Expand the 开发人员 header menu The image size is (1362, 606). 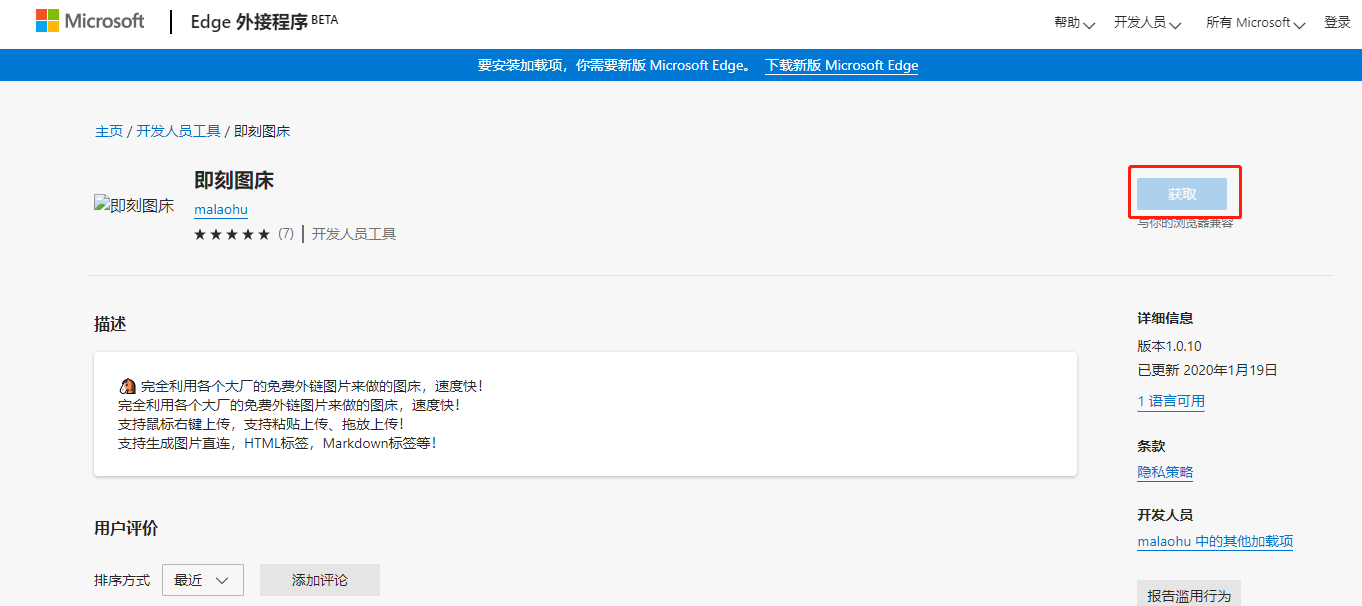coord(1147,22)
